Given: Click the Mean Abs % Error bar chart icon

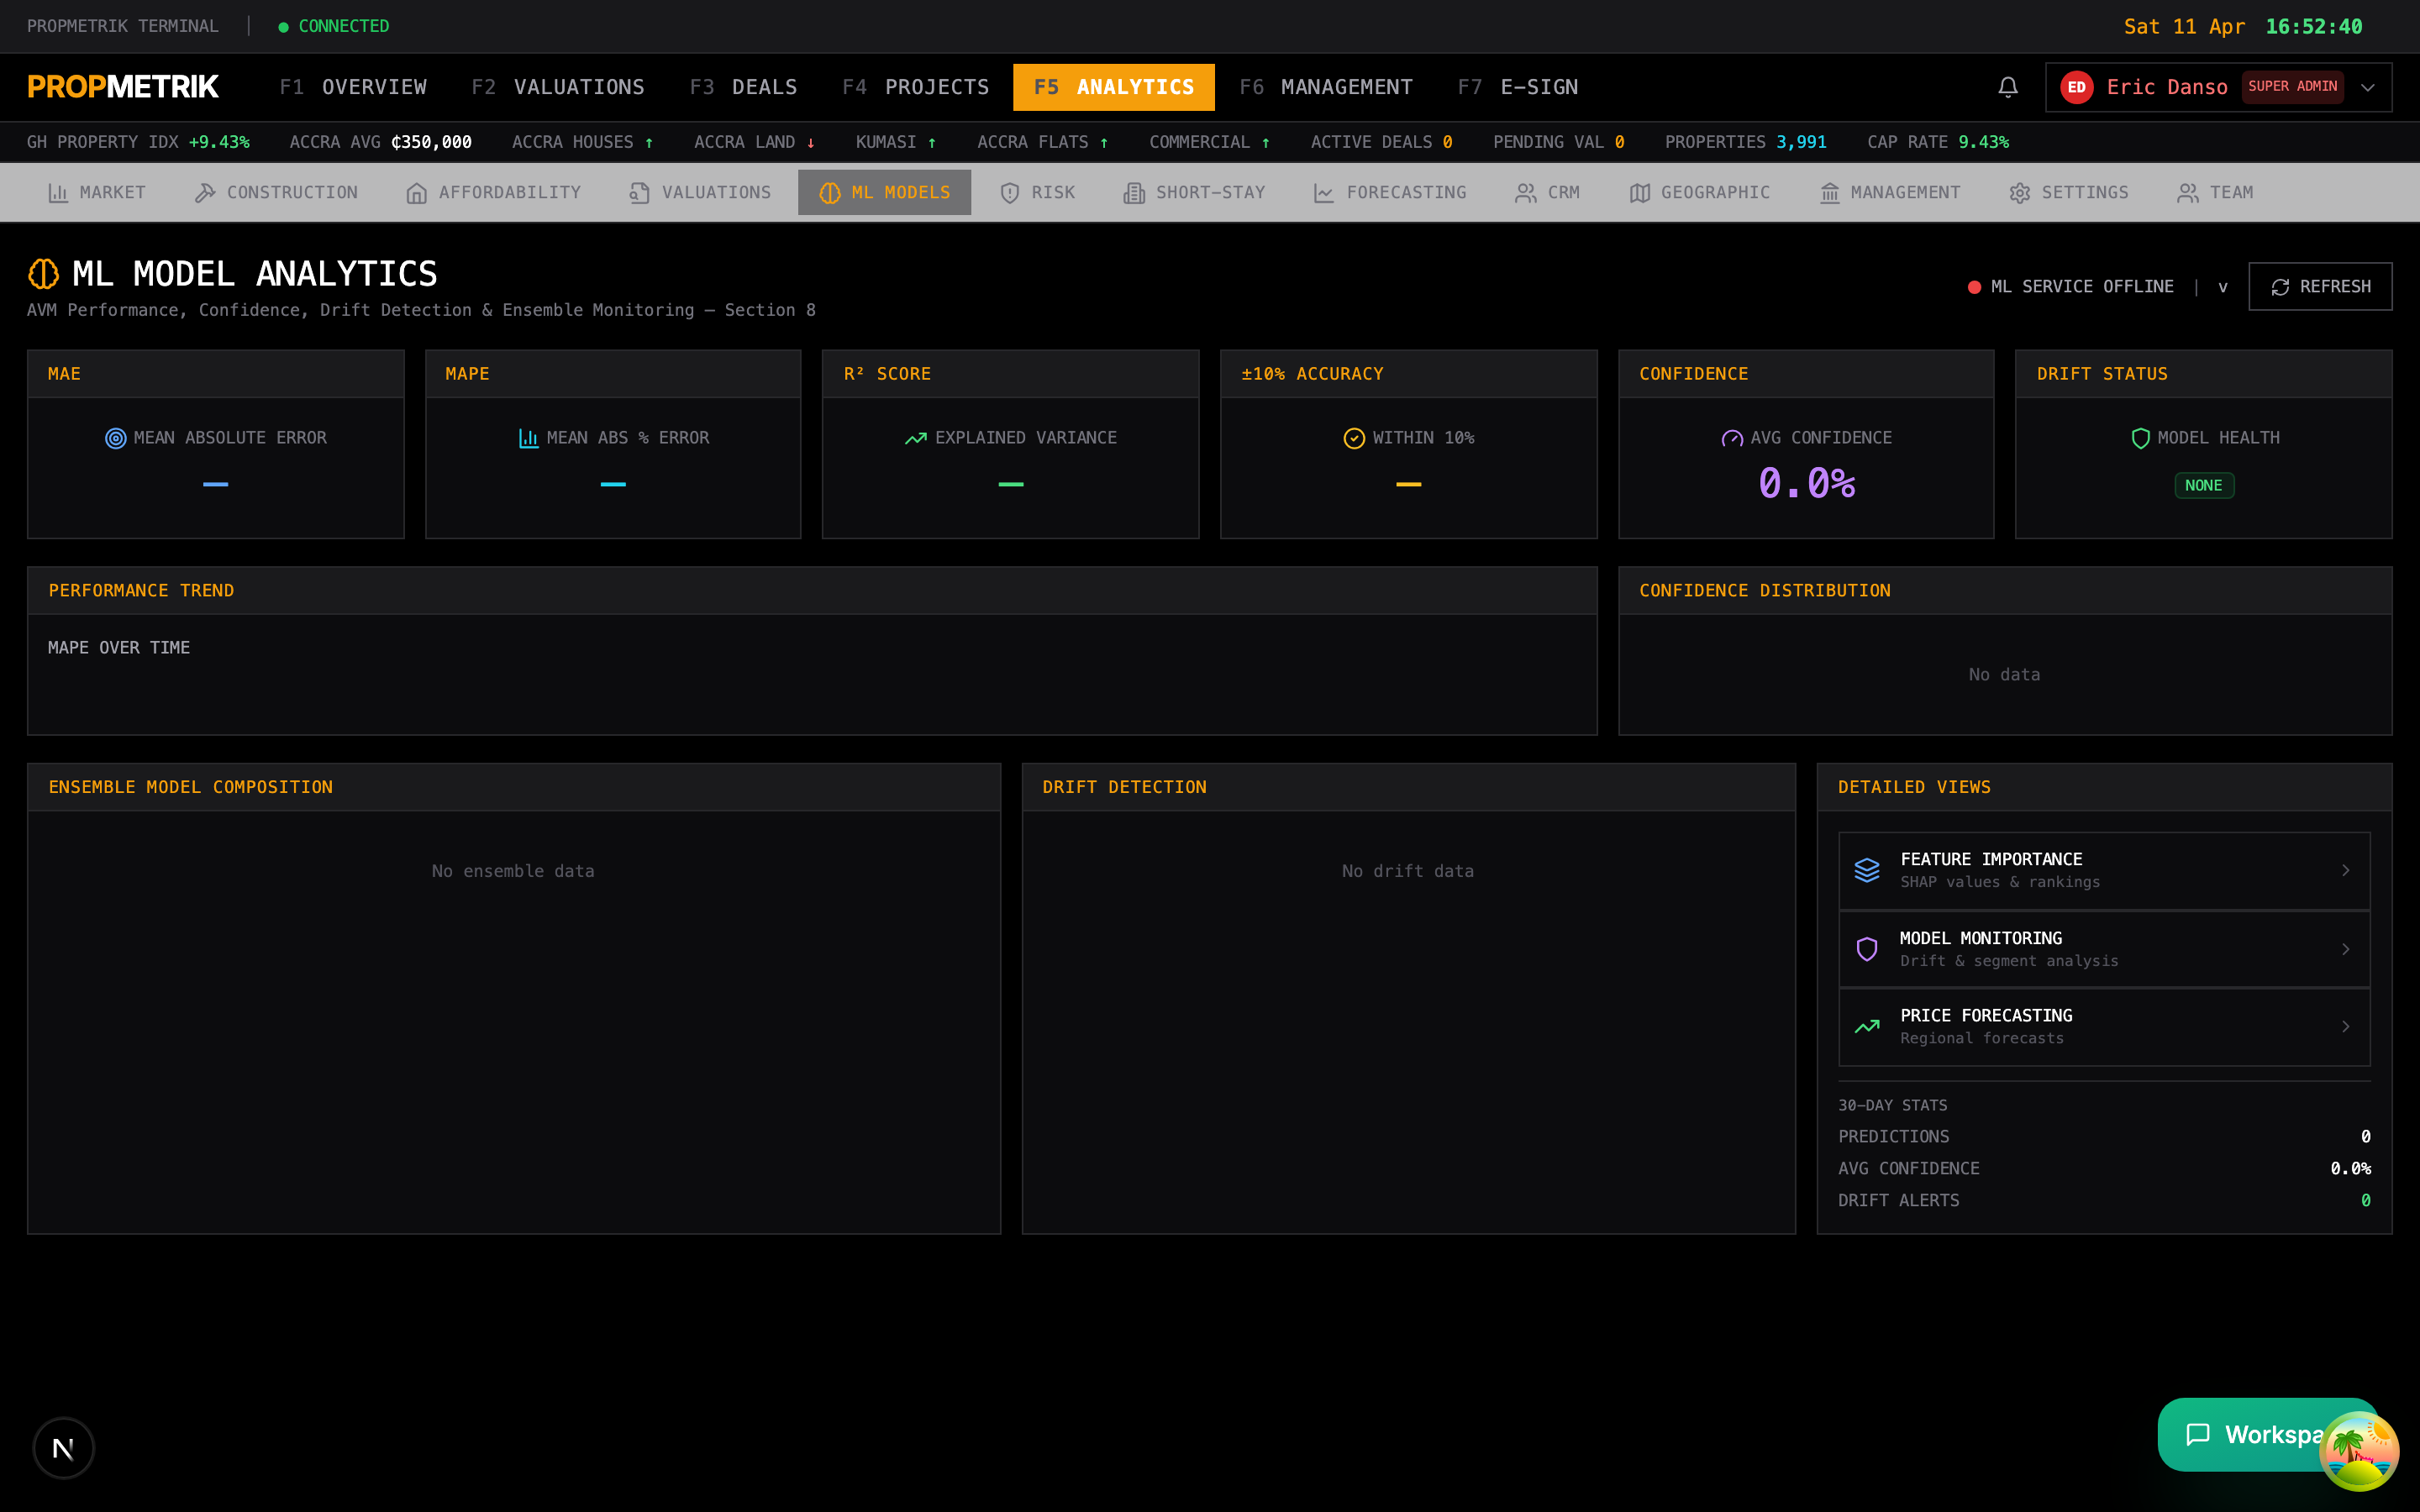Looking at the screenshot, I should pyautogui.click(x=528, y=438).
